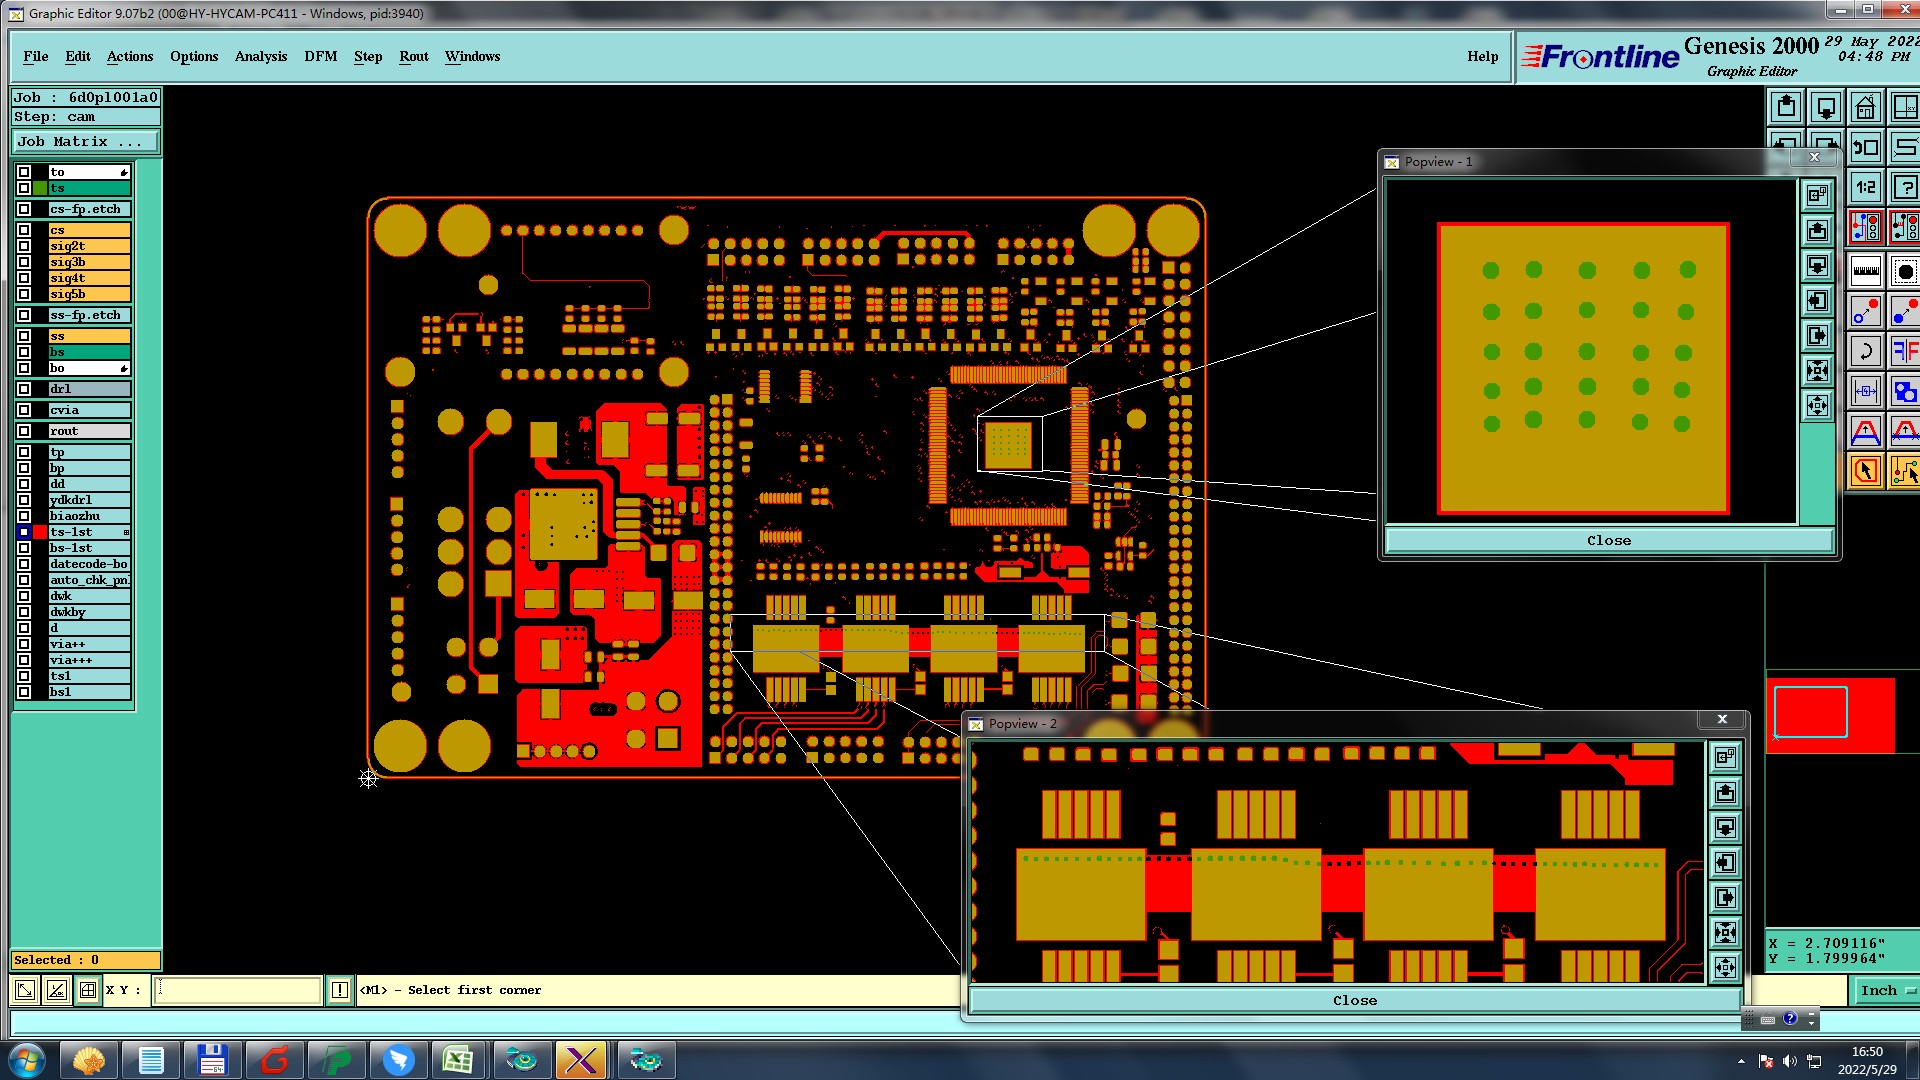1920x1080 pixels.
Task: Click the Home view icon
Action: [x=1865, y=107]
